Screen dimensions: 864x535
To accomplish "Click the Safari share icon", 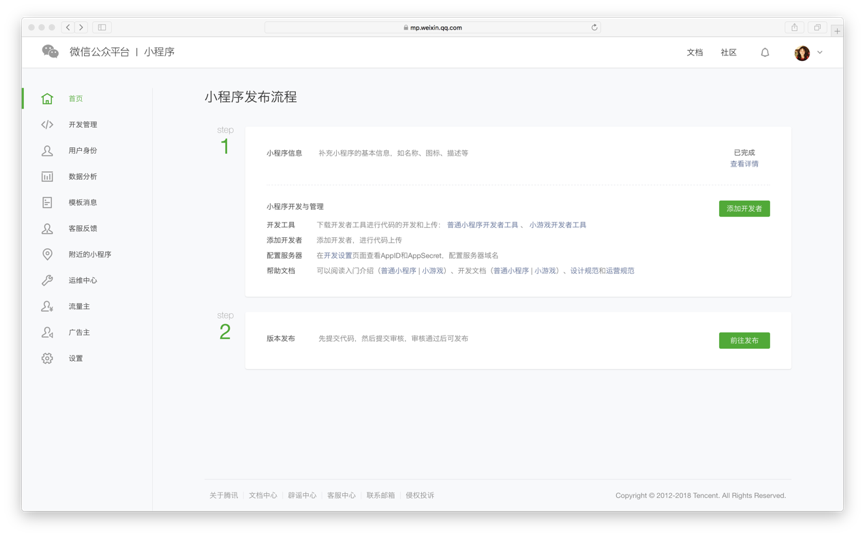I will tap(795, 27).
